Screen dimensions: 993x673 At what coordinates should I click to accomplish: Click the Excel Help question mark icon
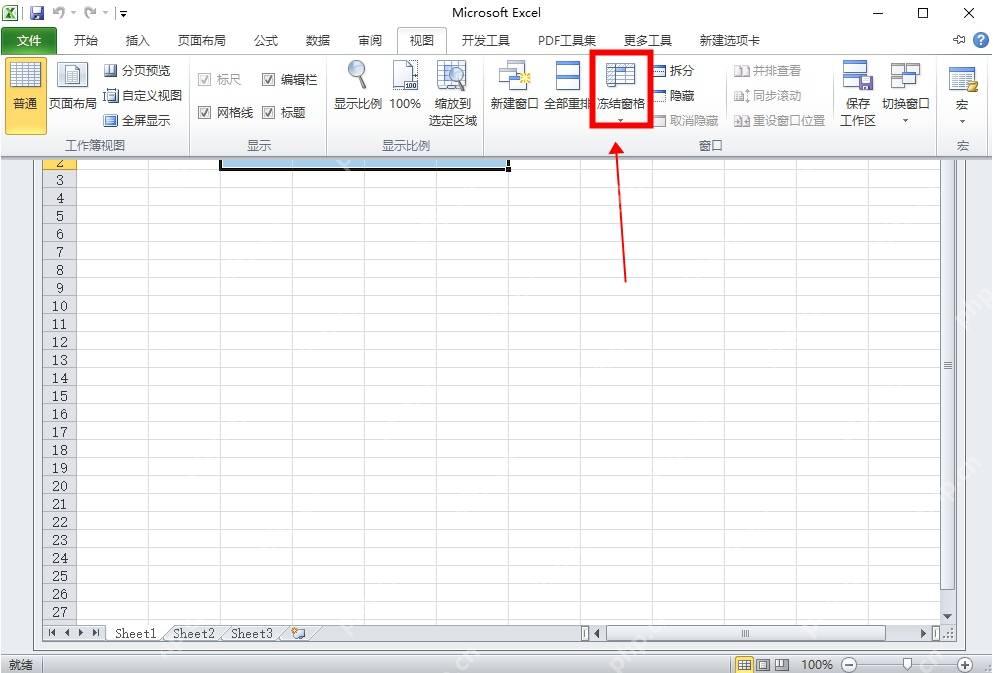980,41
